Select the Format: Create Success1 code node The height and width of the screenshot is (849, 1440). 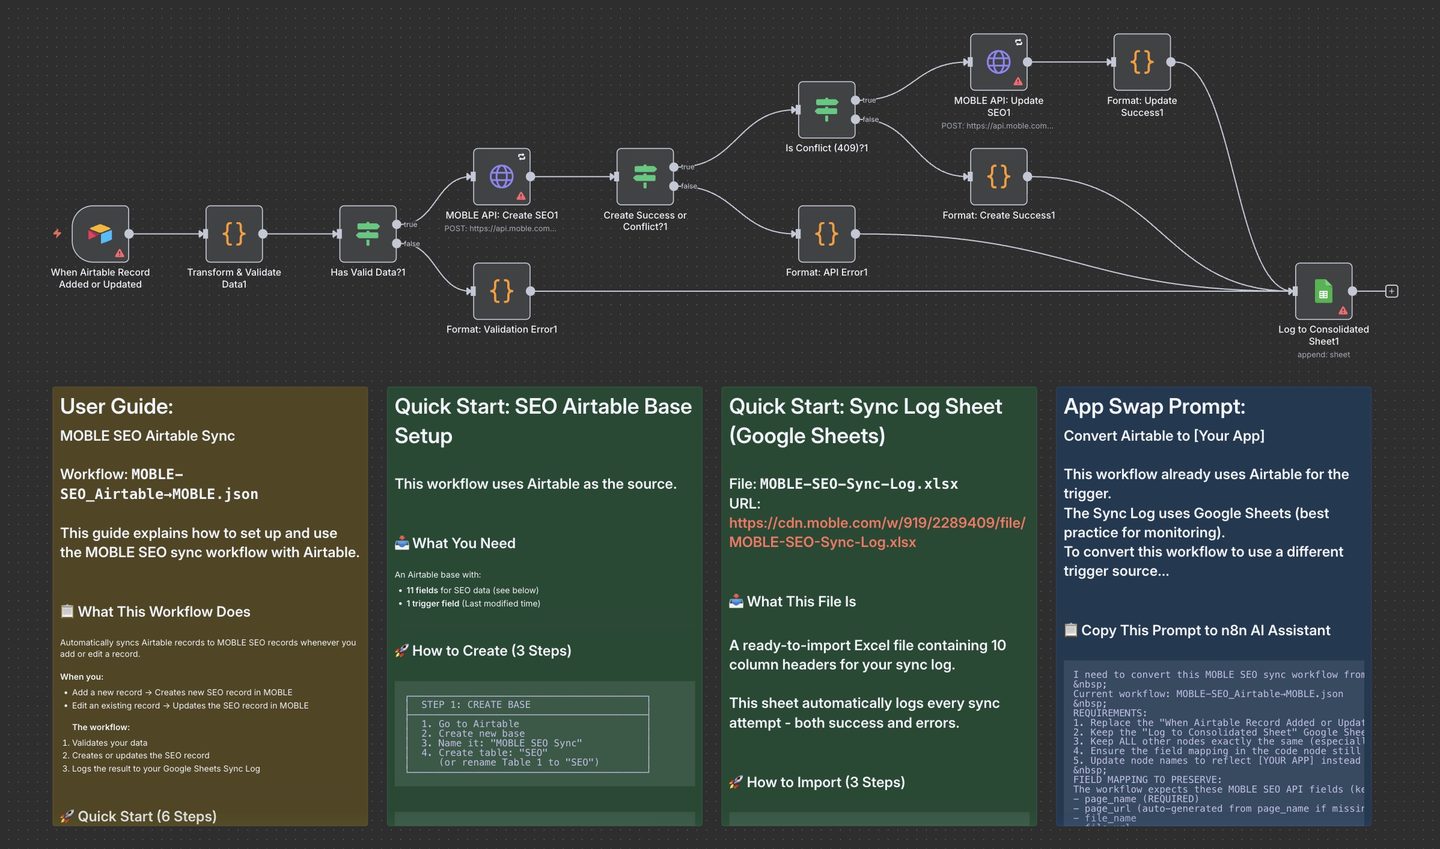point(998,177)
